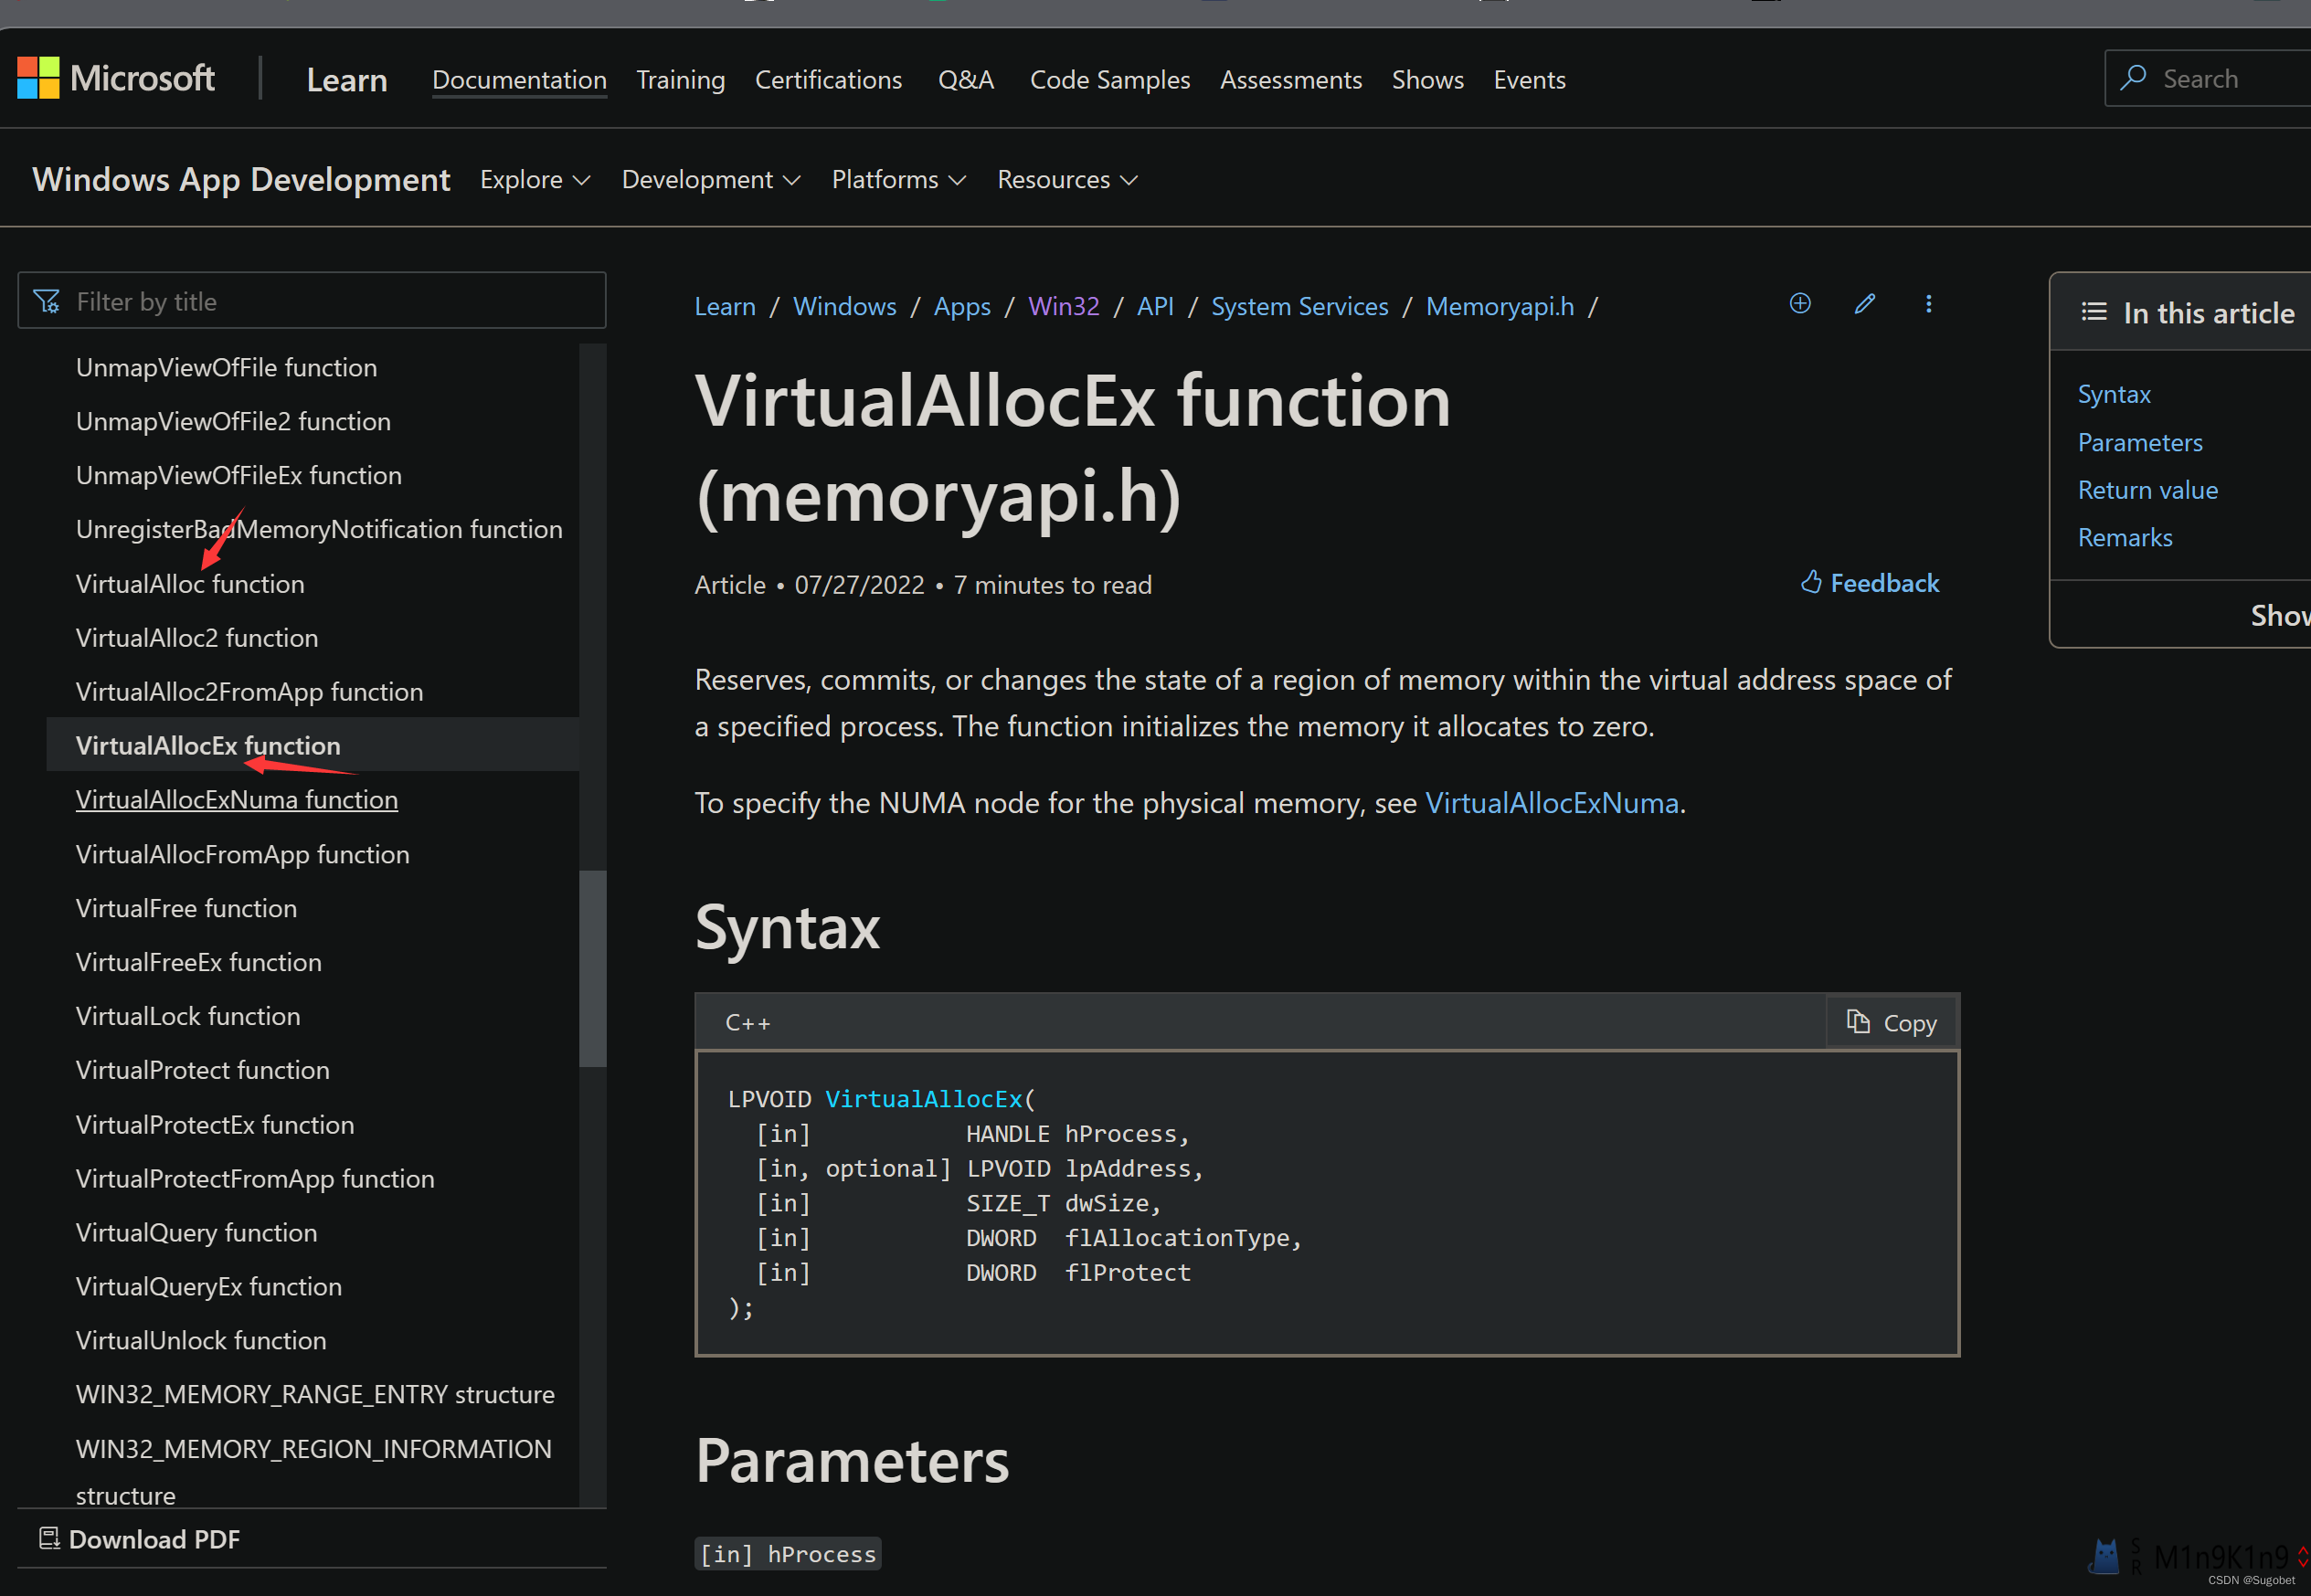Click the add to collection plus icon
This screenshot has width=2311, height=1596.
pyautogui.click(x=1800, y=304)
